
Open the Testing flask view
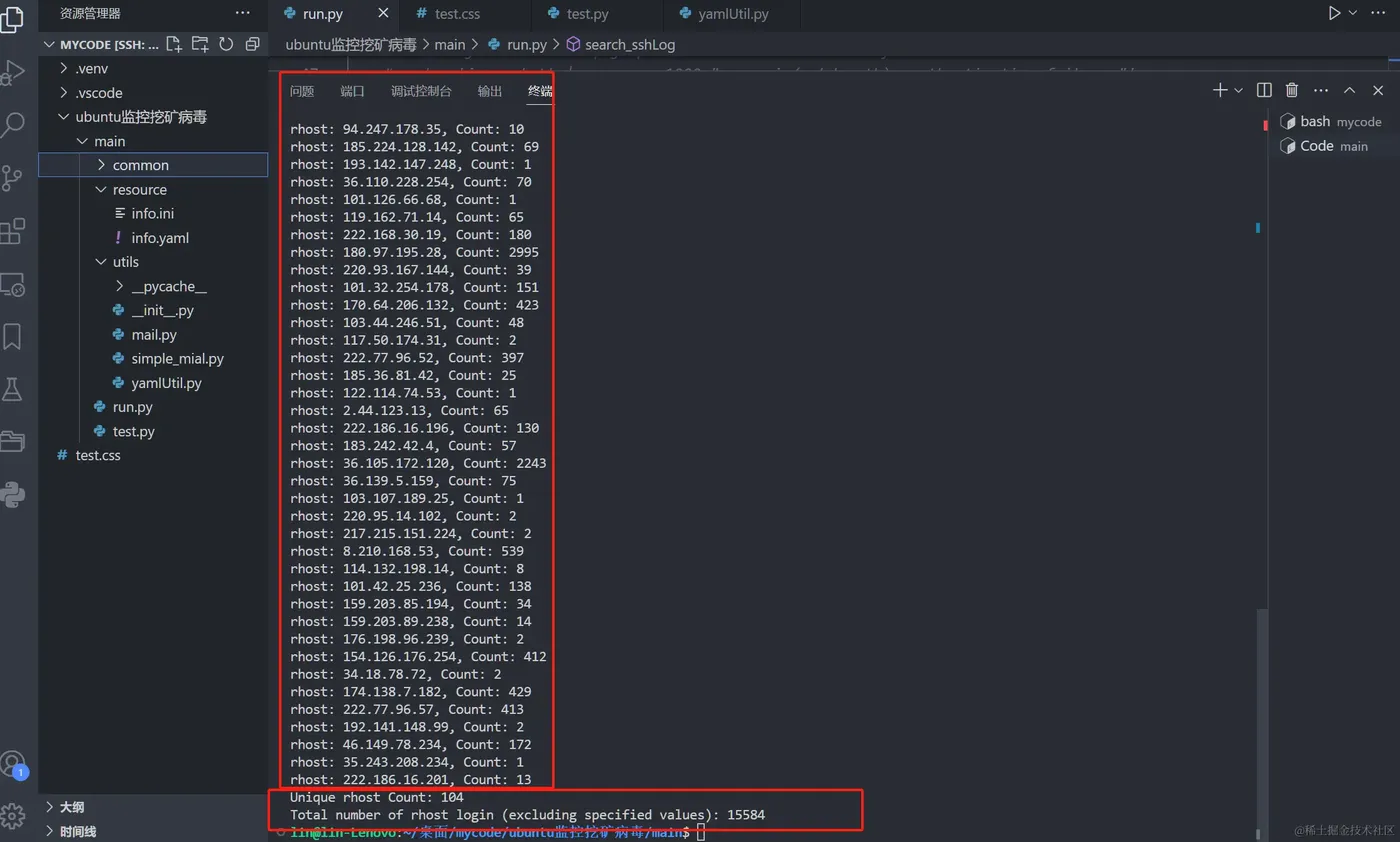click(x=12, y=389)
